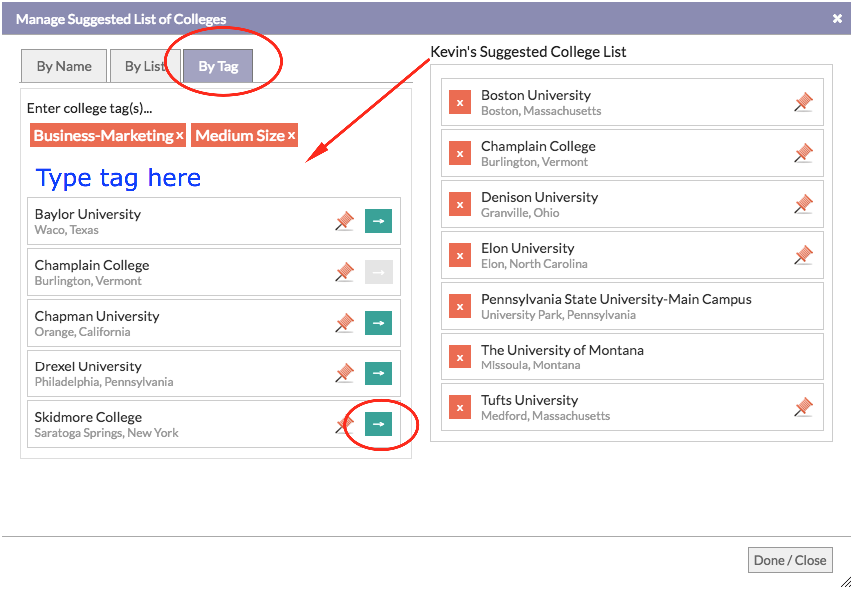Select Skidmore College name text
This screenshot has width=851, height=590.
(x=88, y=417)
